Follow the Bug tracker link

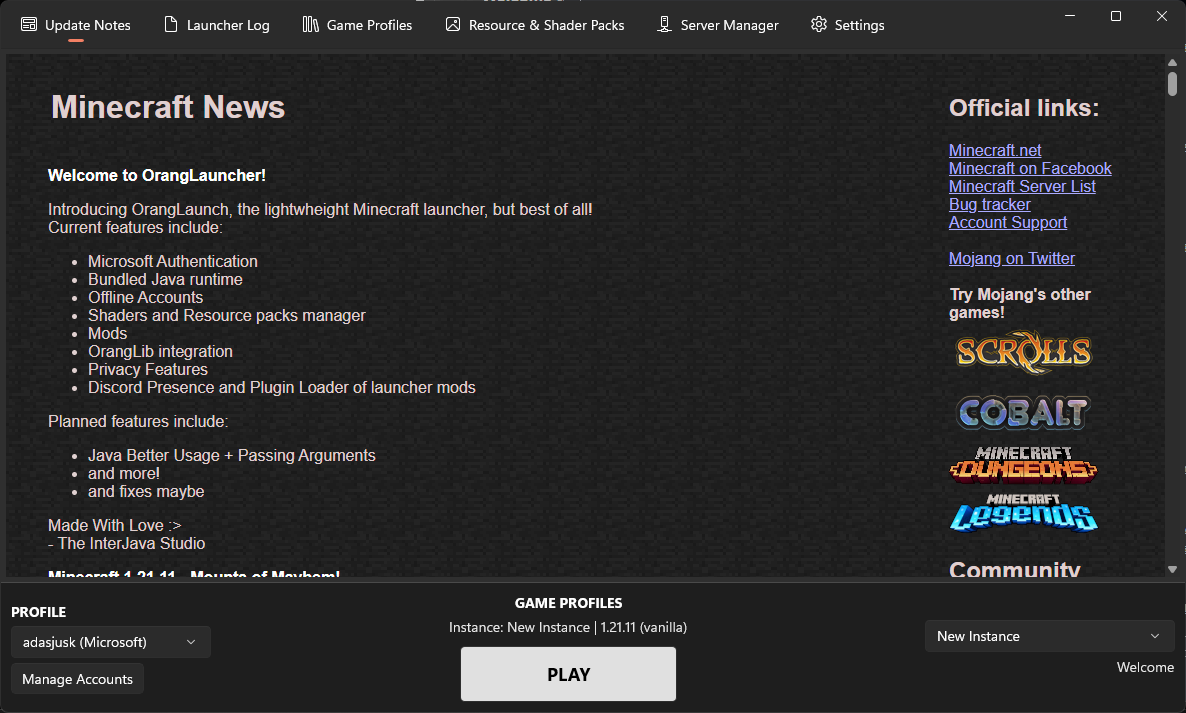tap(989, 204)
